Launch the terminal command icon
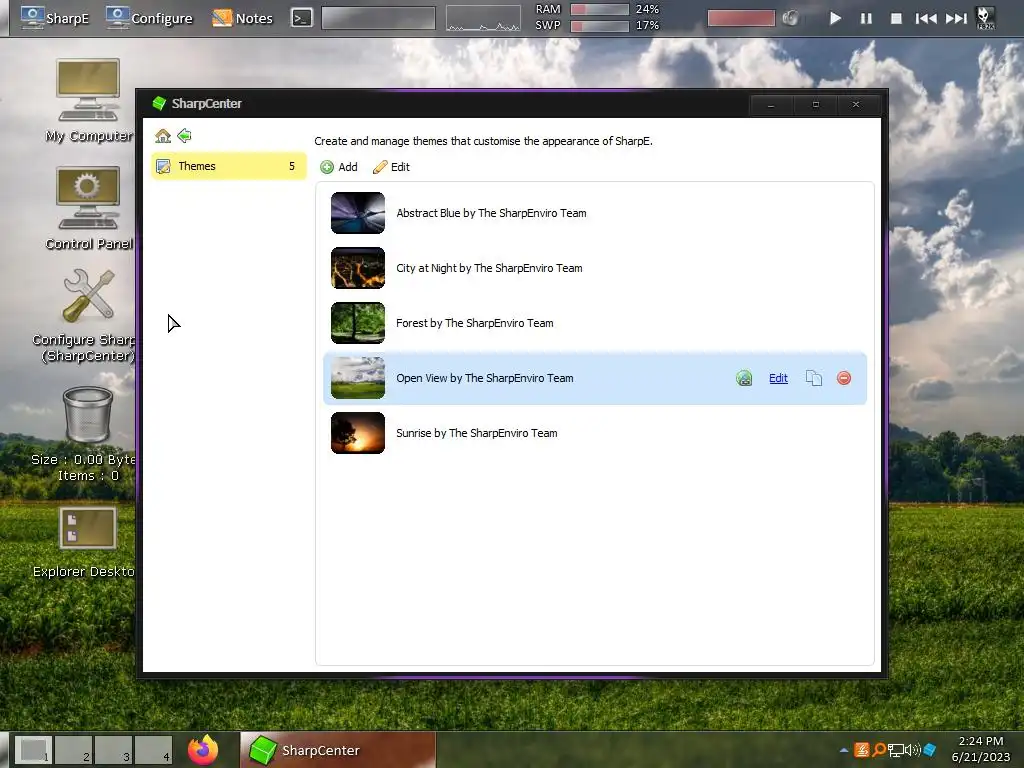 click(301, 18)
